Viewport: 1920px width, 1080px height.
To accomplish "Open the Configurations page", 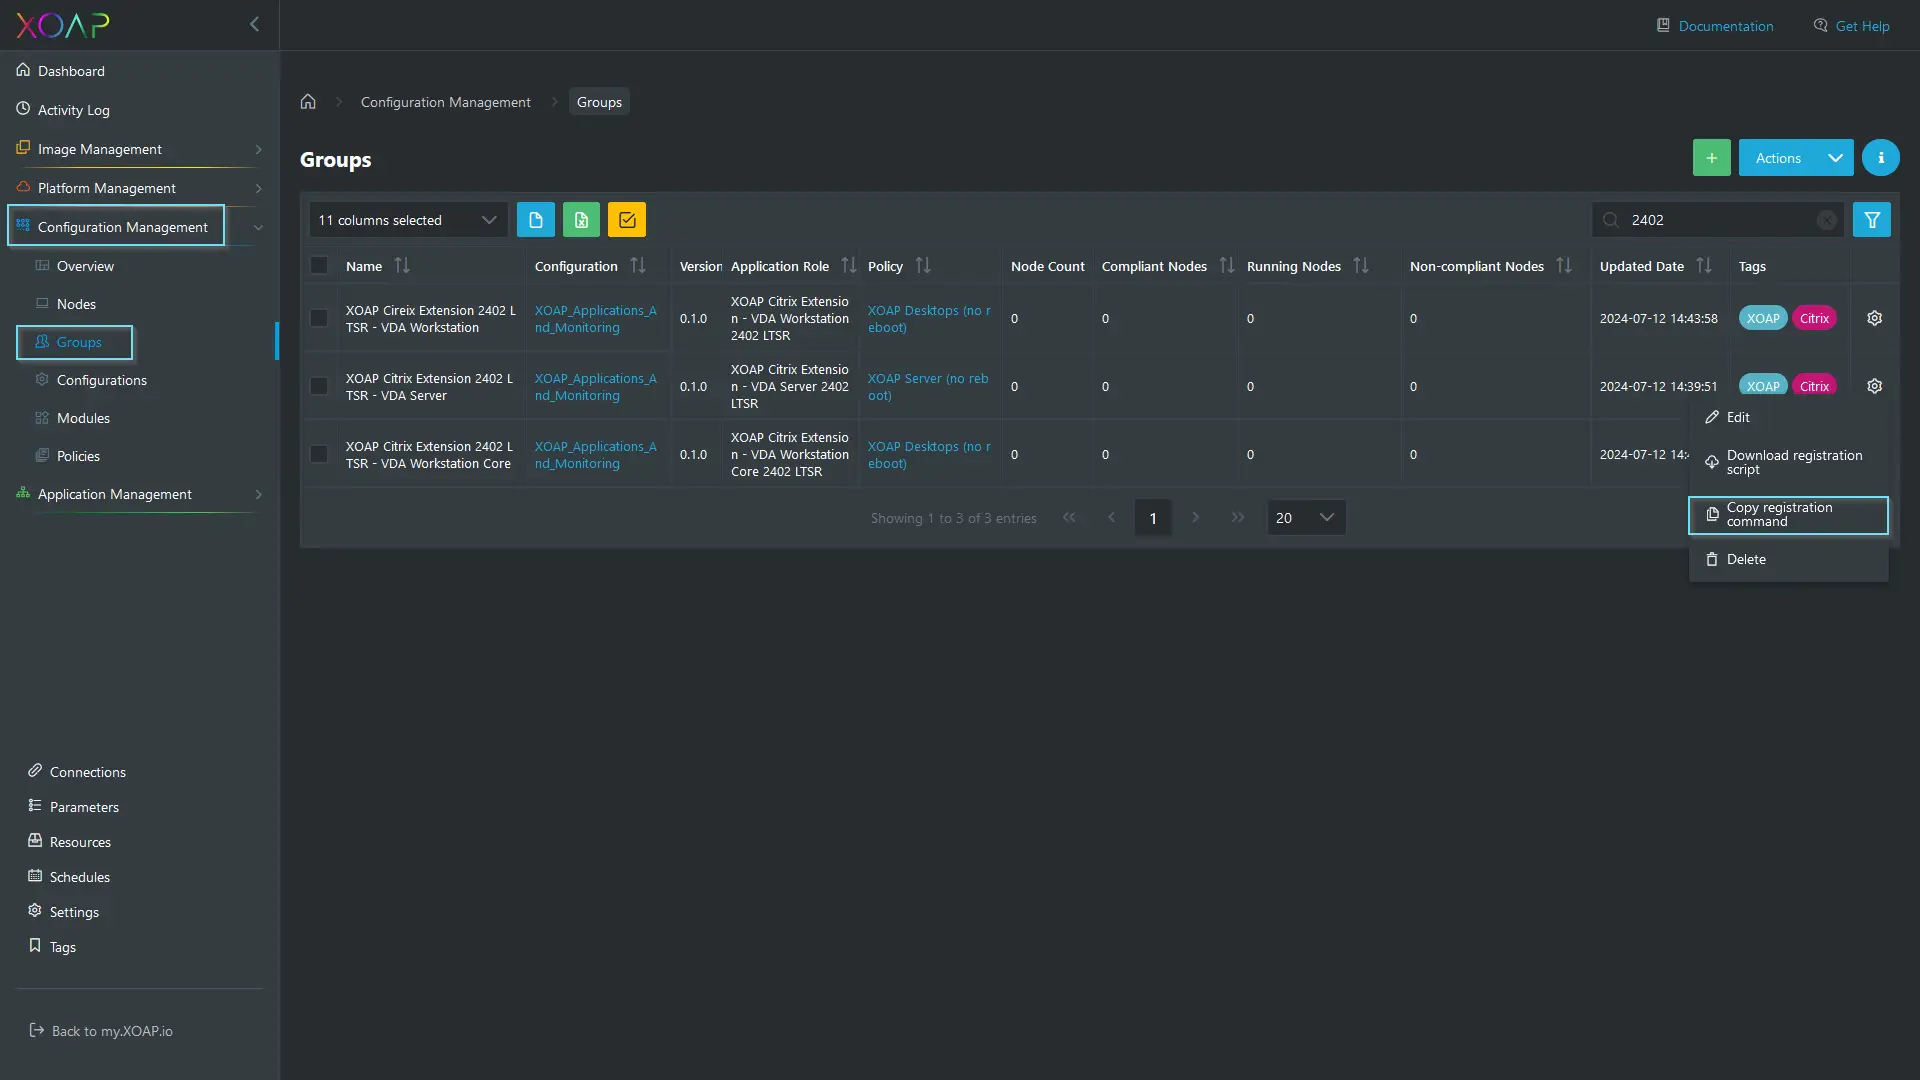I will click(x=101, y=380).
